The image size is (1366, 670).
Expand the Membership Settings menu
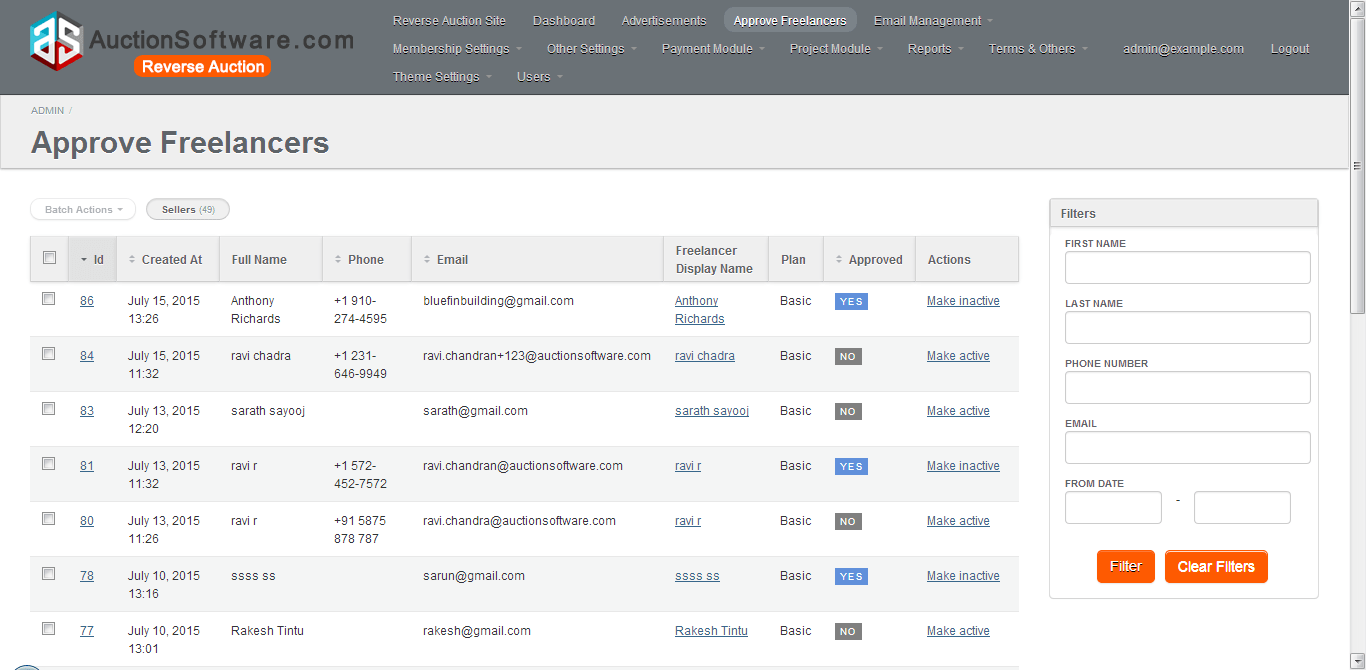(x=457, y=48)
